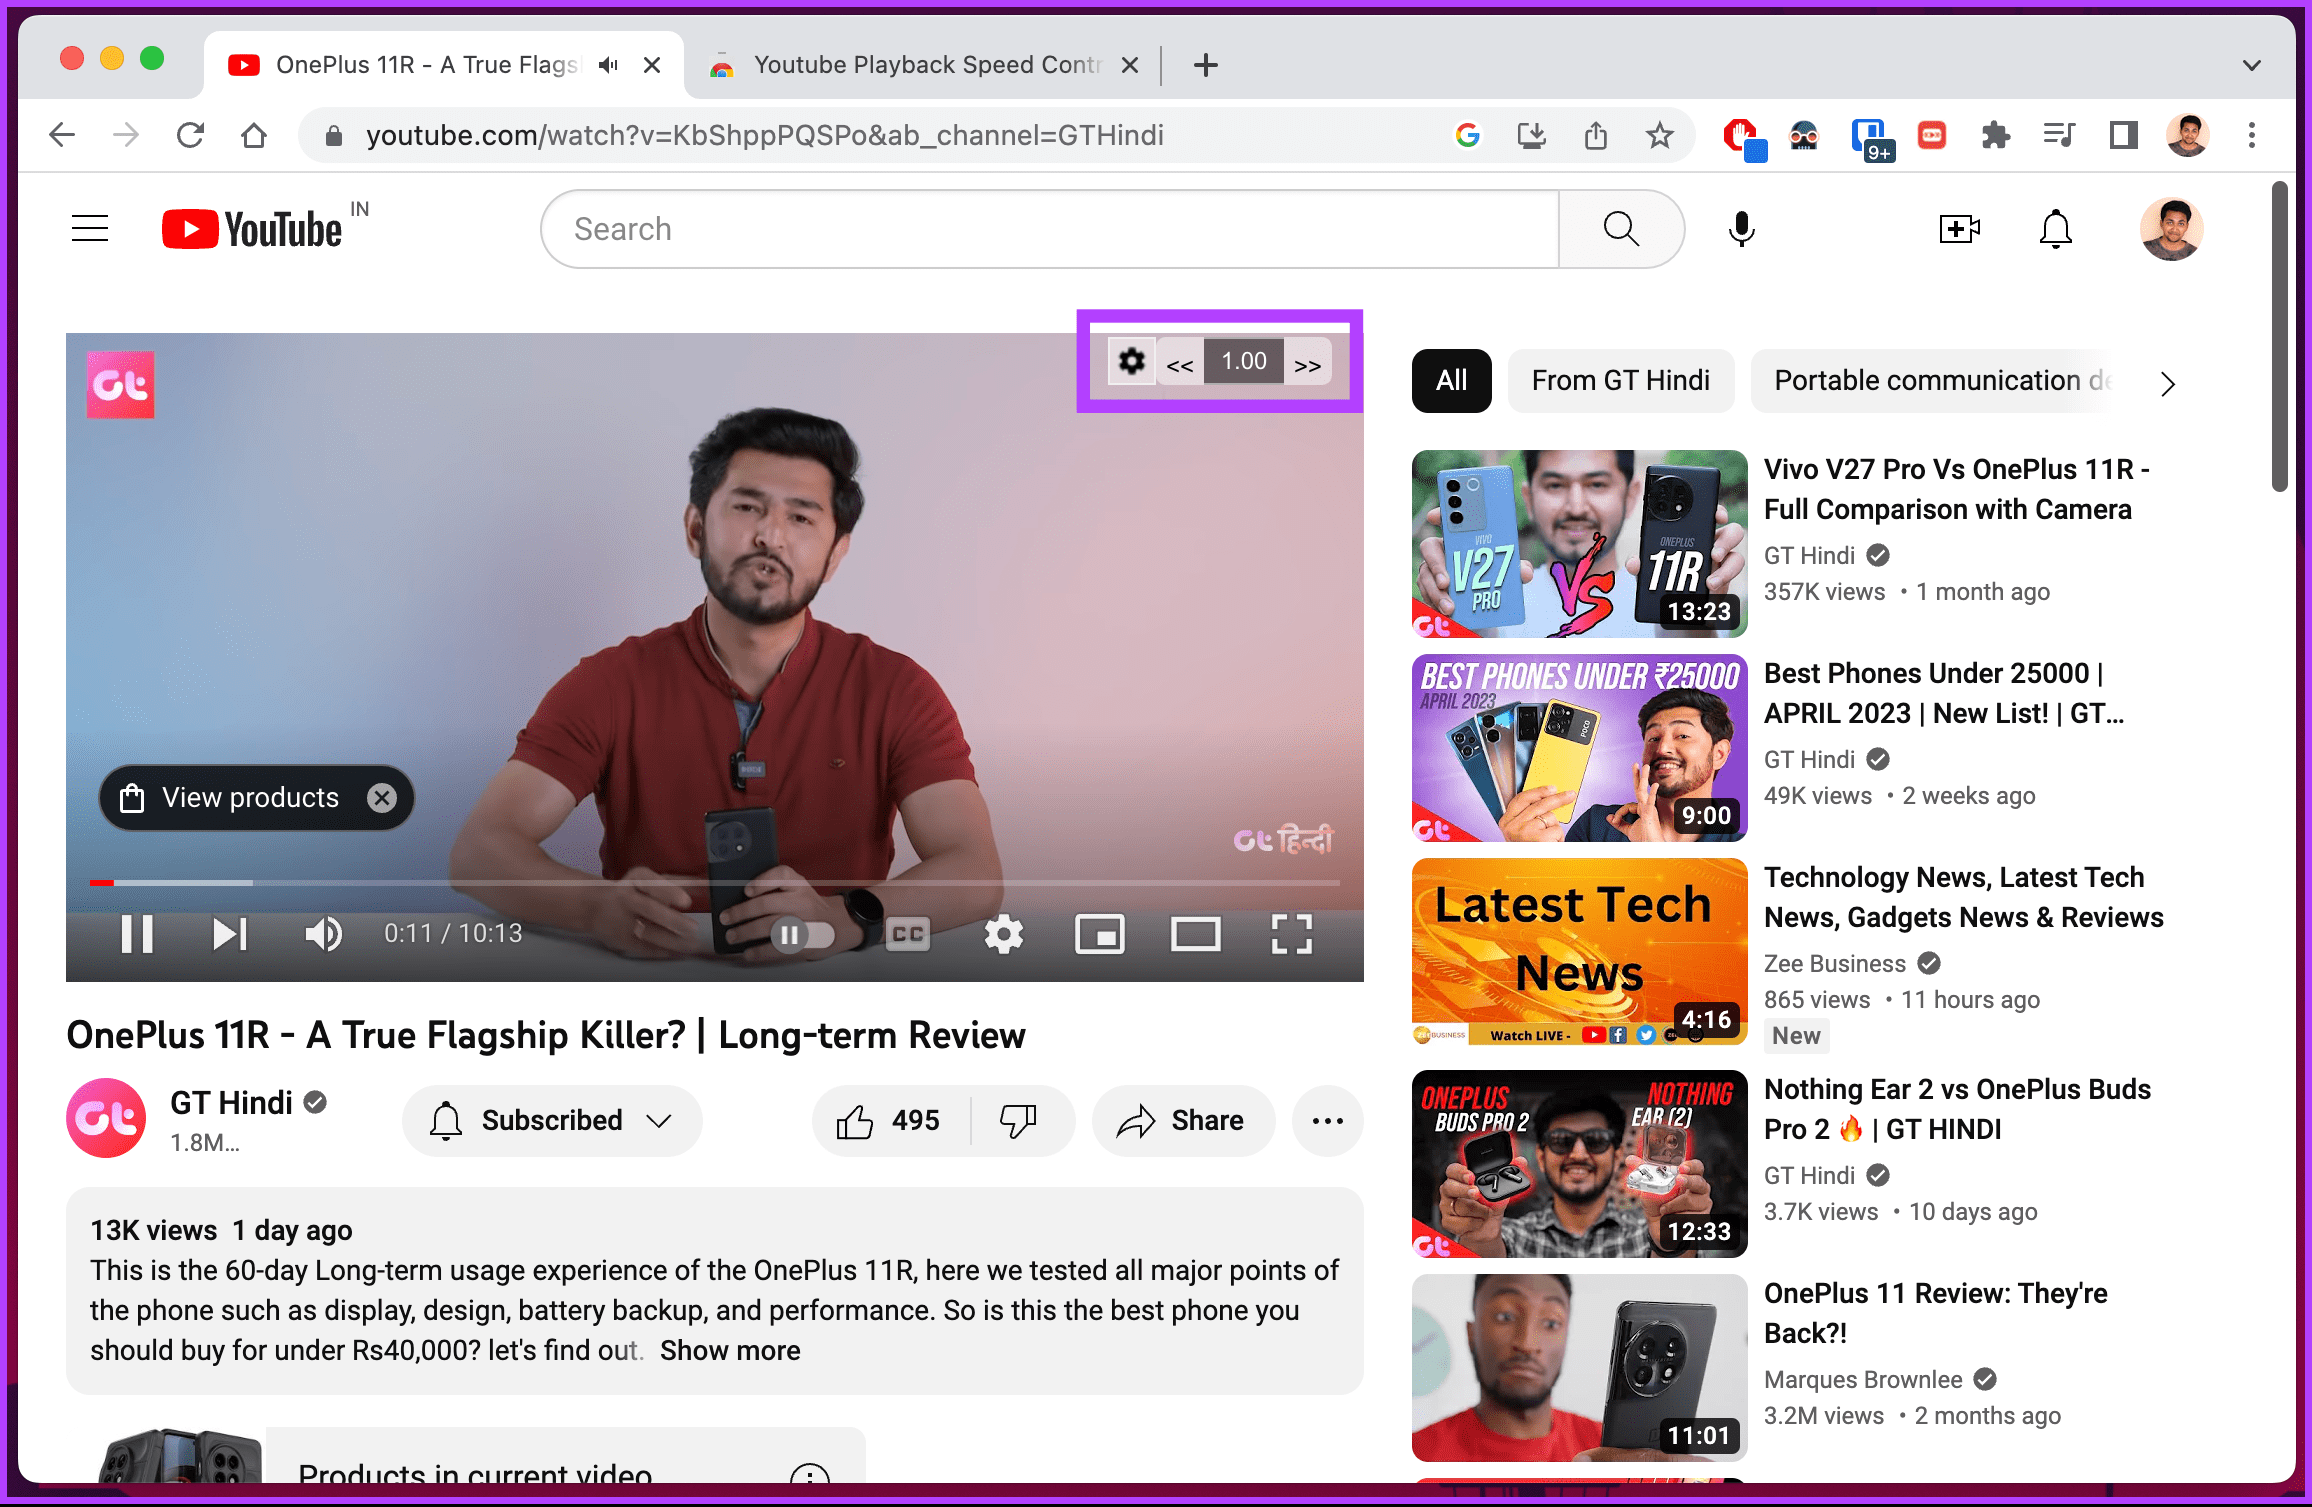Mute the OnePlus 11R browser tab audio

608,65
